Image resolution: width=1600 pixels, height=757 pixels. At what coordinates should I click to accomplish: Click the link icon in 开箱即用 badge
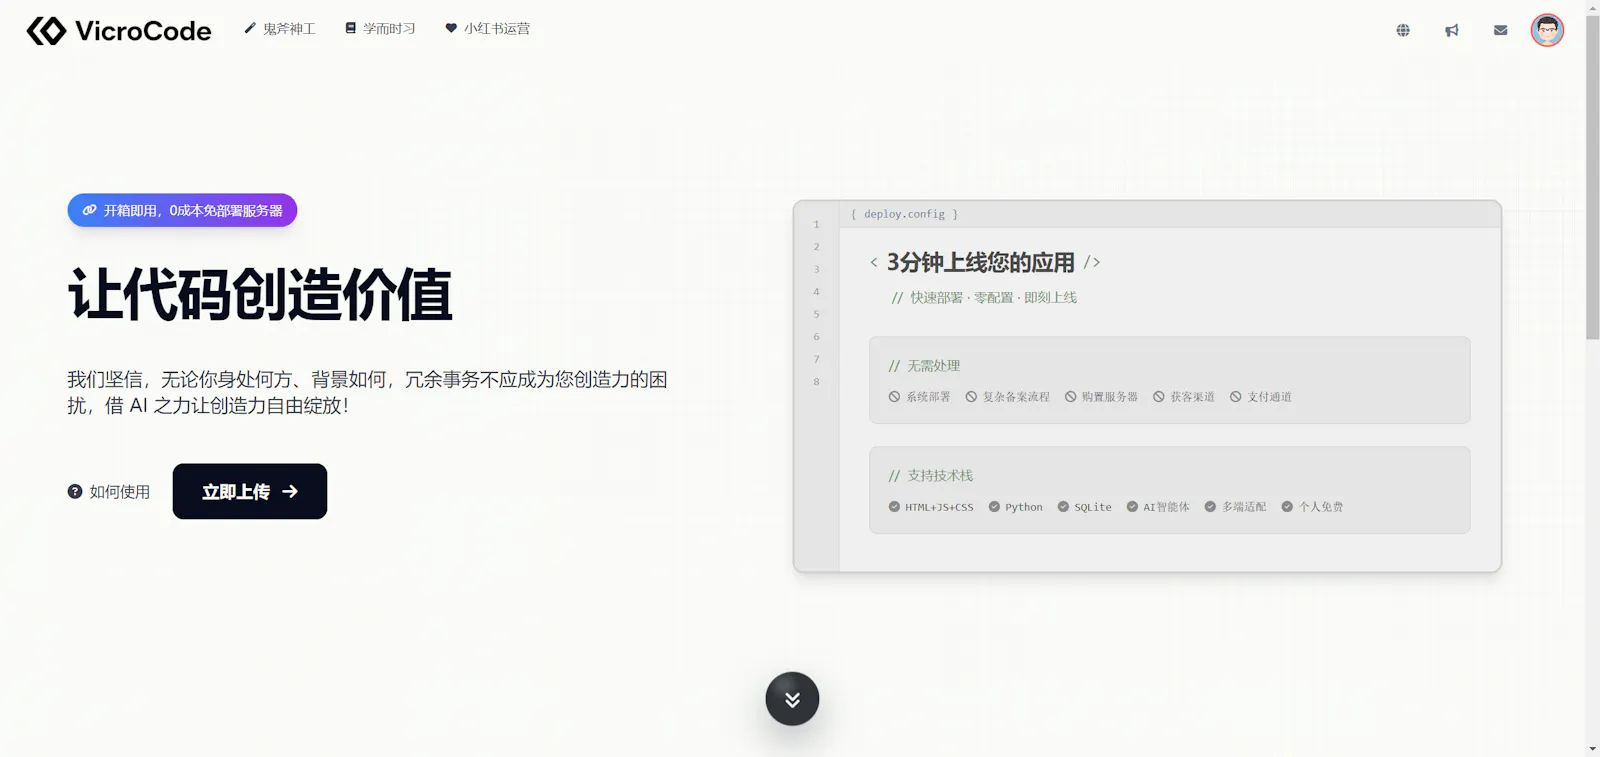point(89,210)
